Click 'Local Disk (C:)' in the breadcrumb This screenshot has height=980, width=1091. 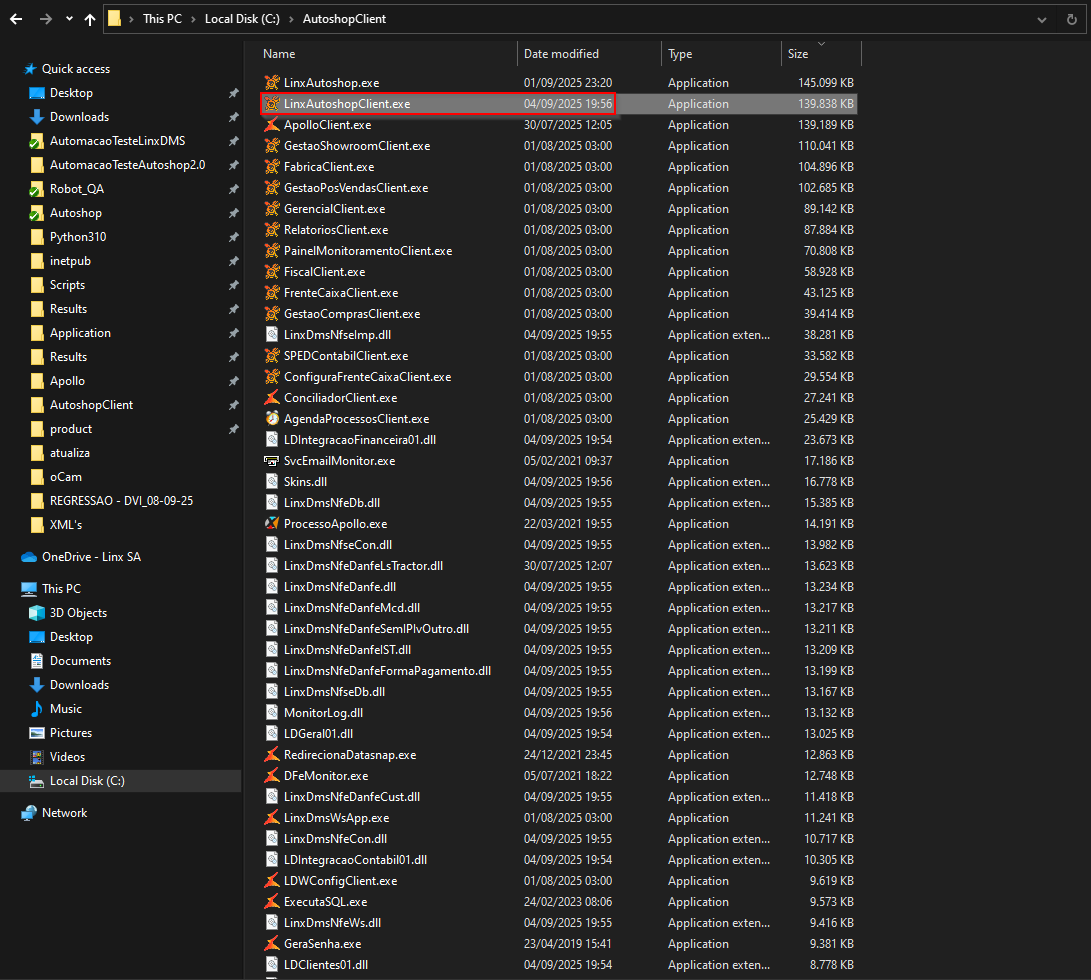coord(242,19)
